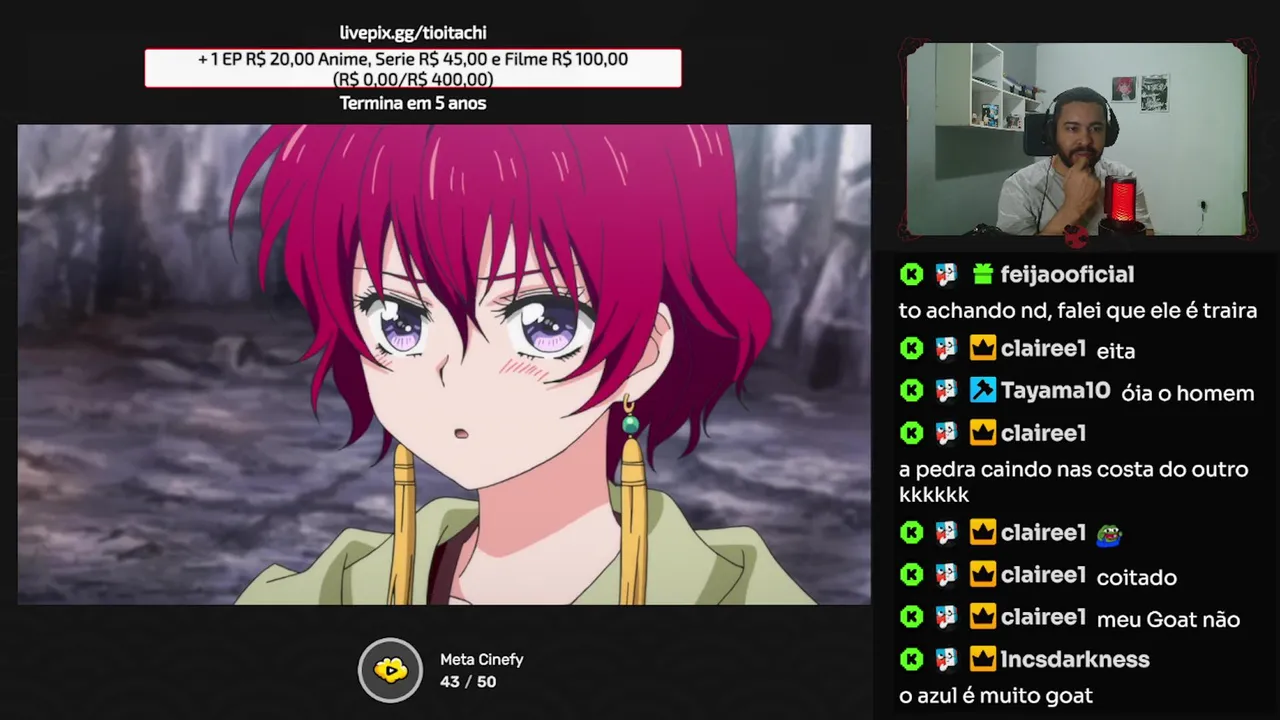This screenshot has height=720, width=1280.
Task: Click the channel emblem badge beside lncsdarkness
Action: 946,659
